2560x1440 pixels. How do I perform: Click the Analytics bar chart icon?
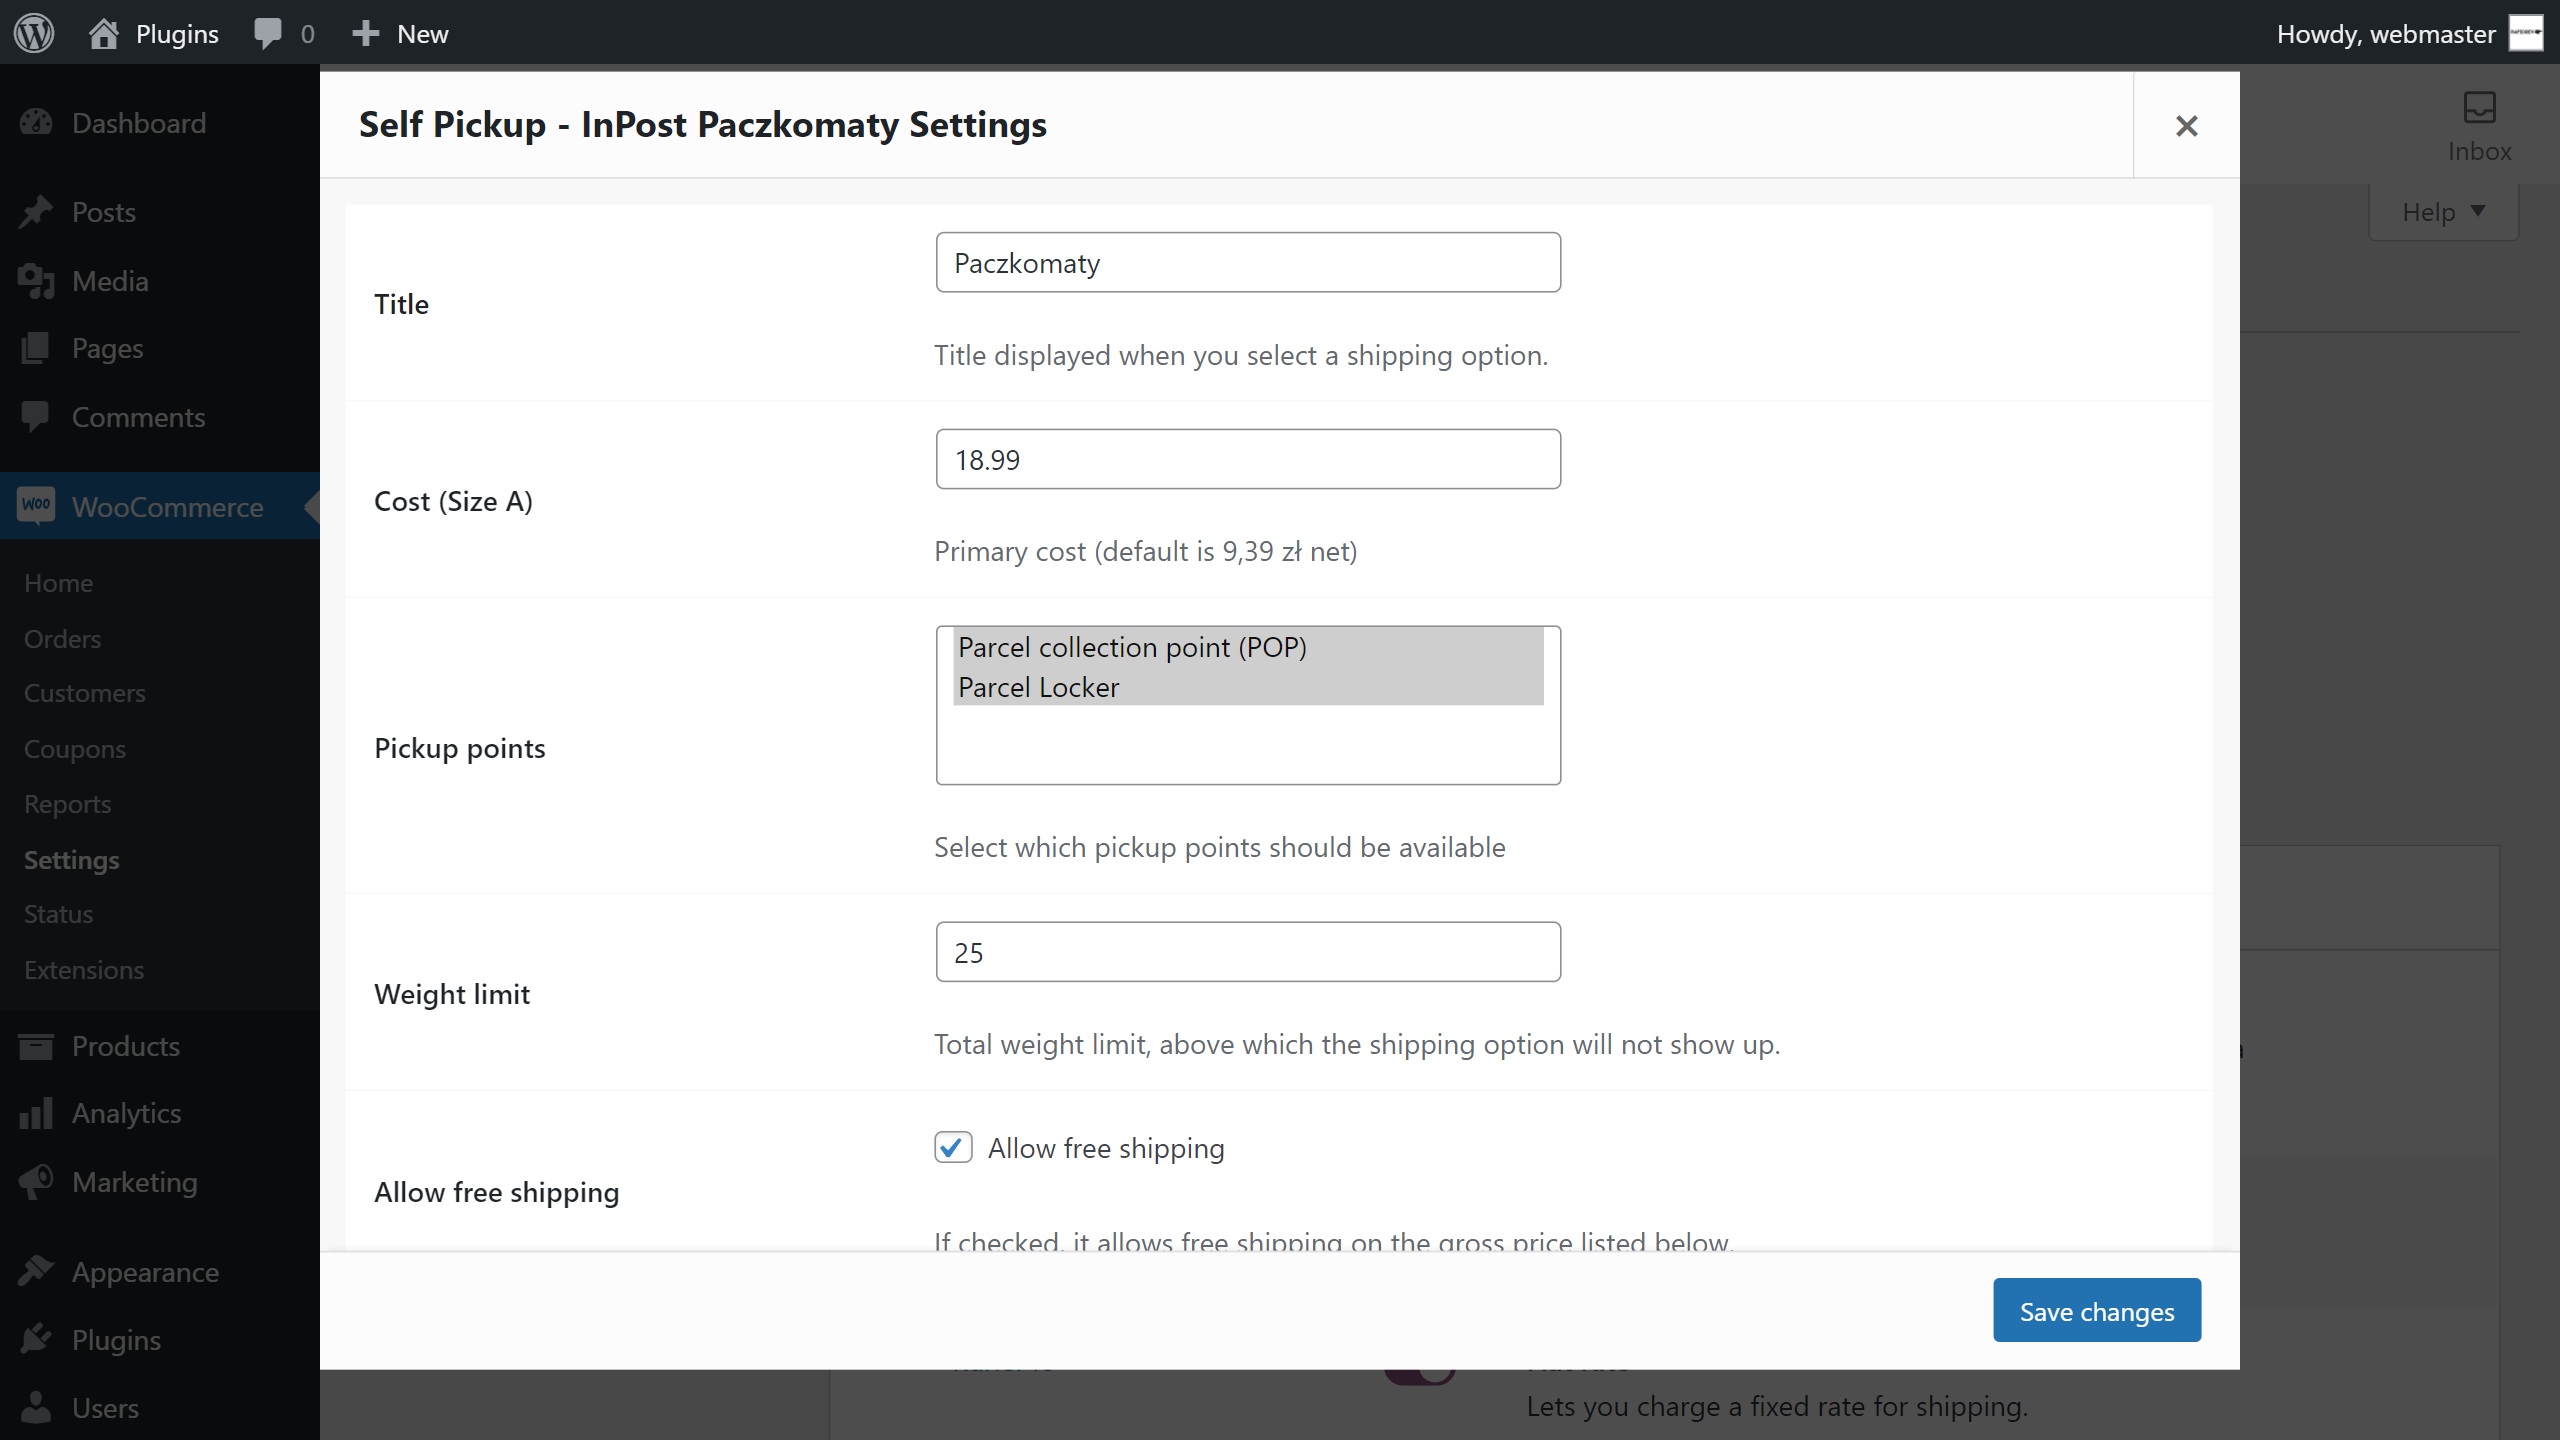click(x=36, y=1113)
